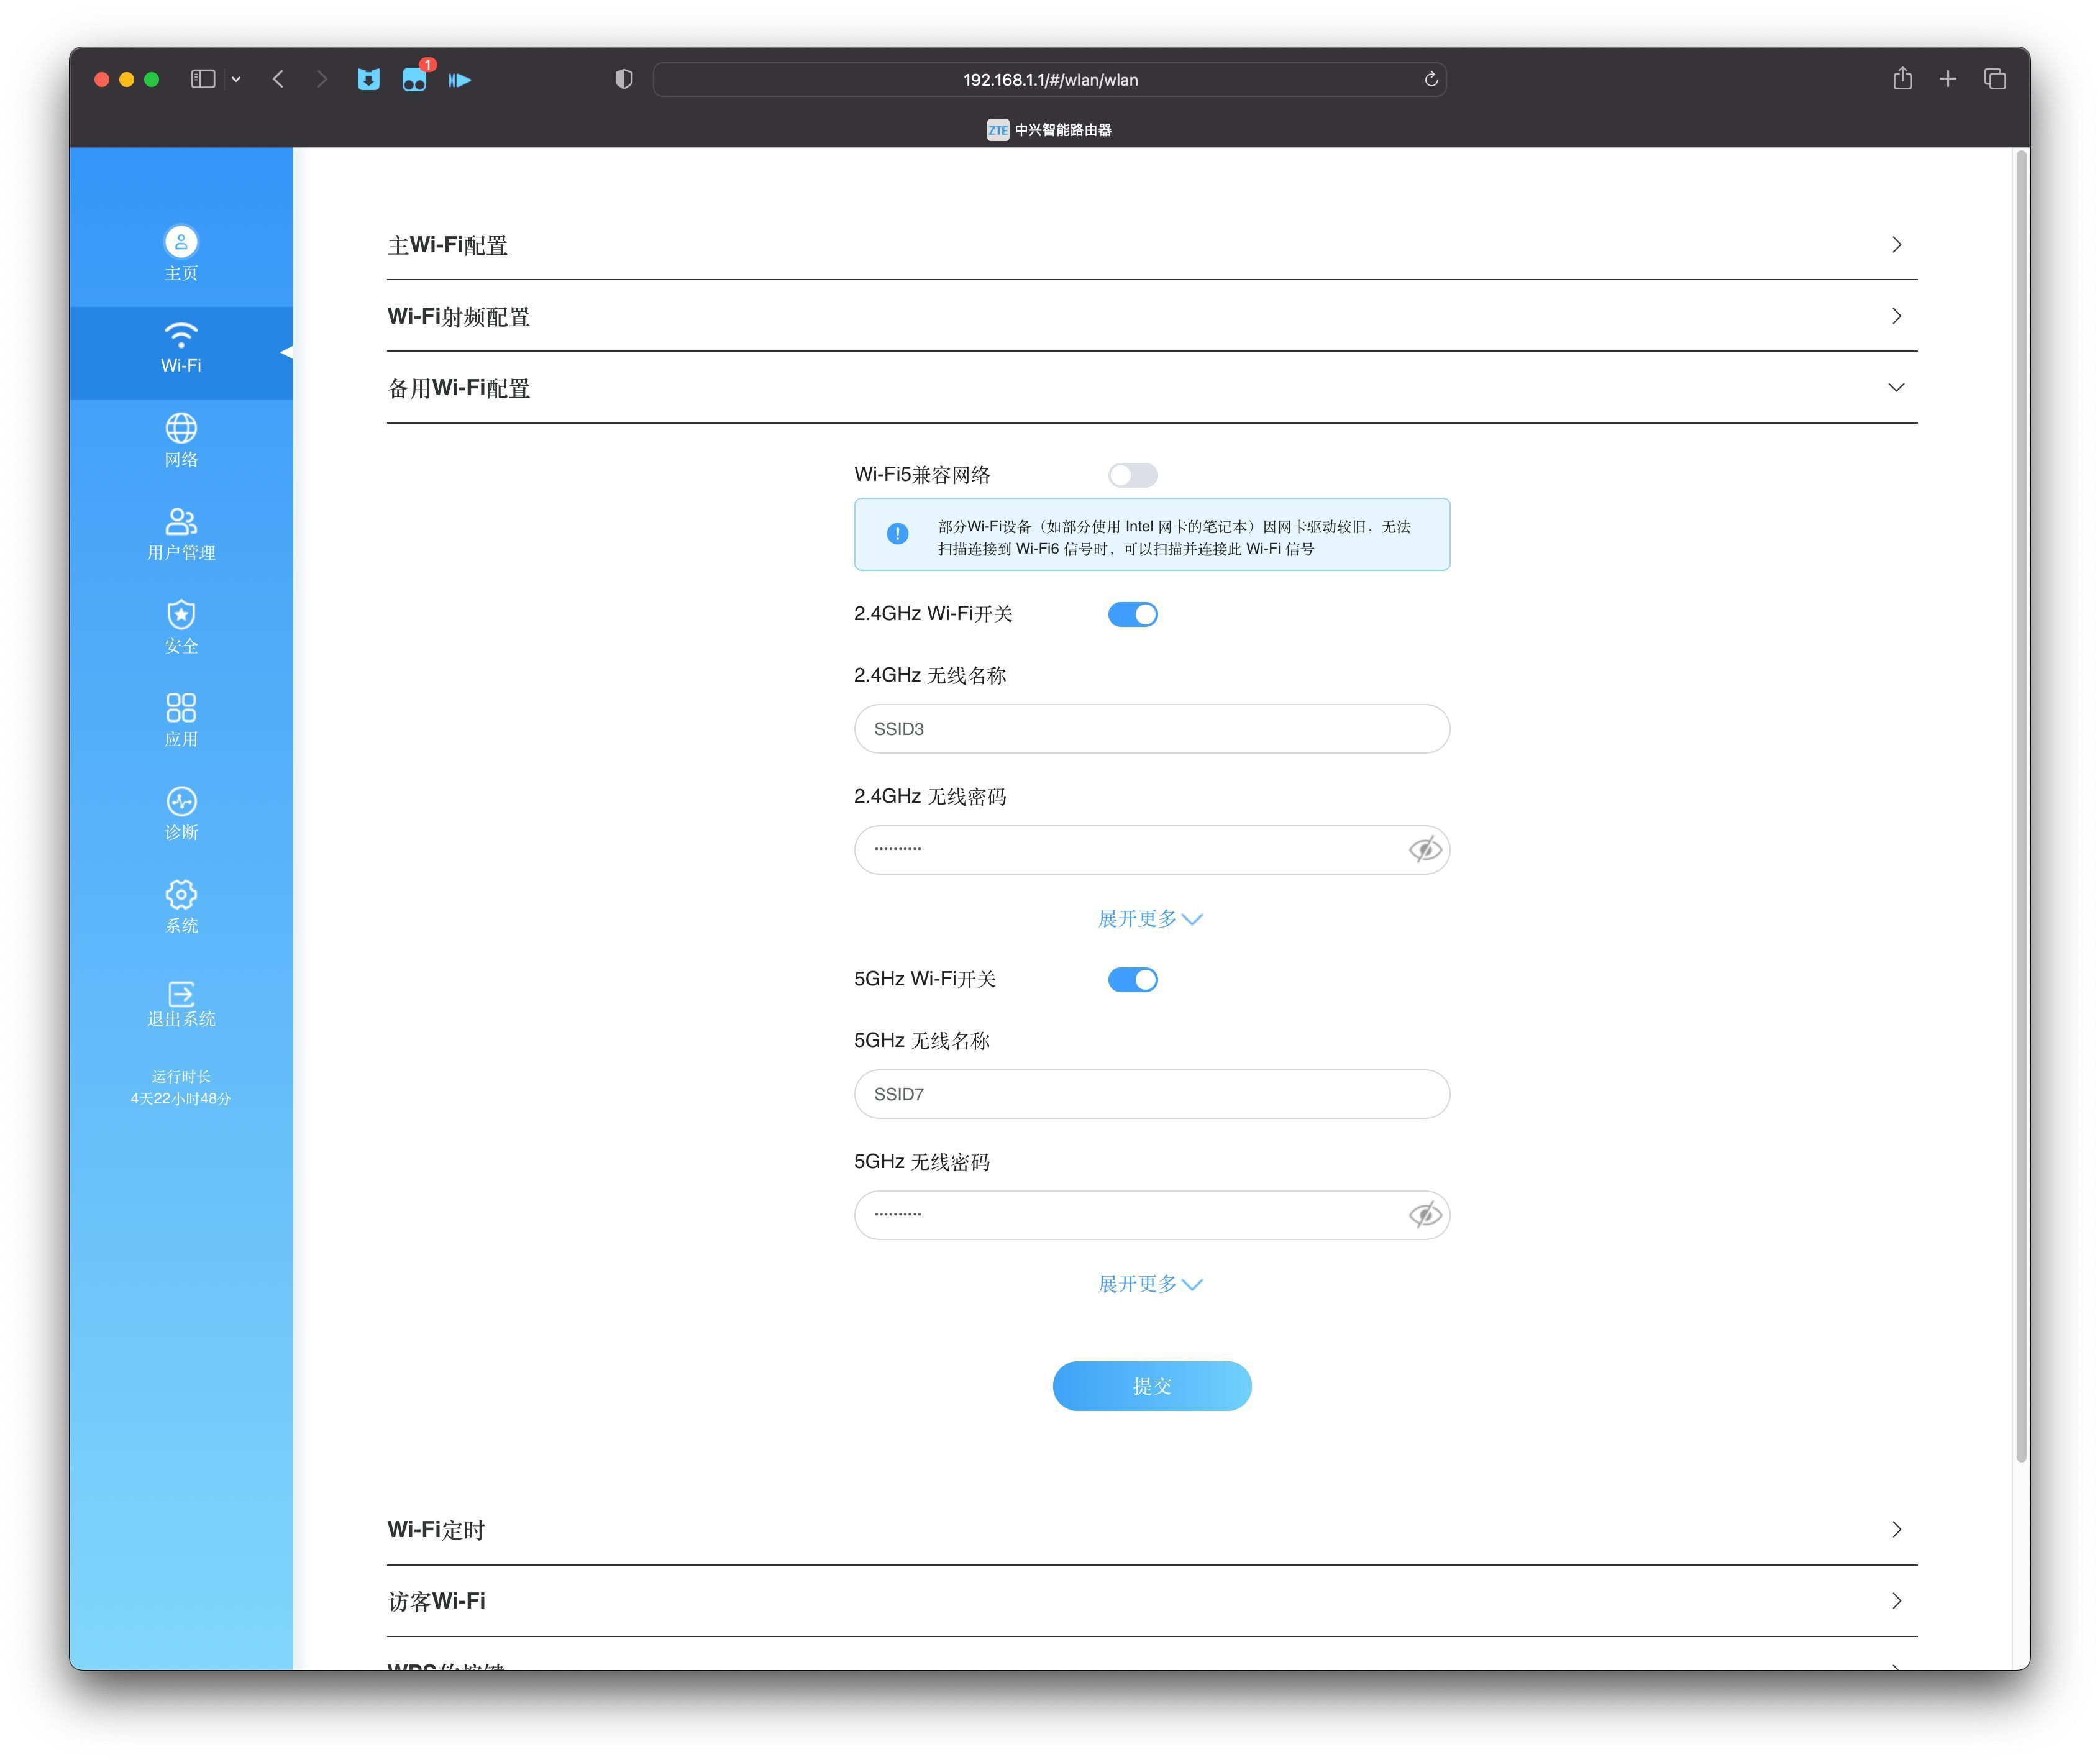2100x1762 pixels.
Task: Open the 网络 globe icon
Action: click(181, 428)
